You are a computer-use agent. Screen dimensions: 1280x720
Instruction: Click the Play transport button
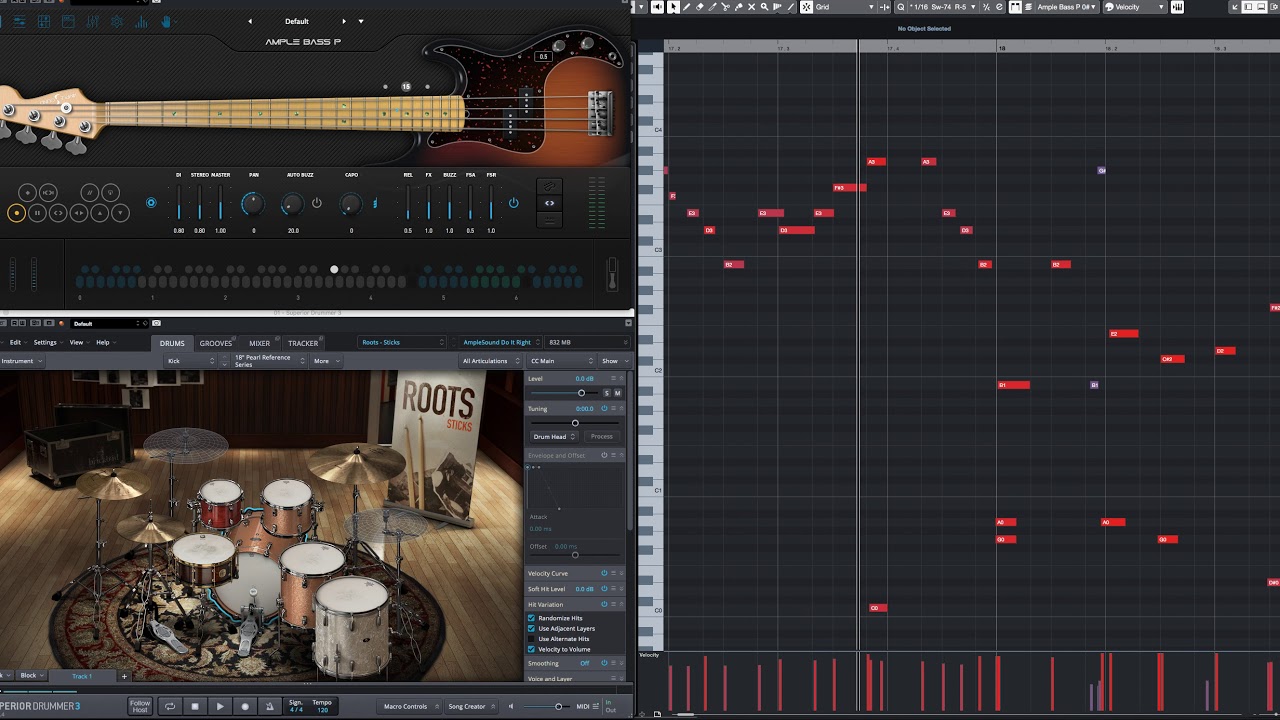220,706
